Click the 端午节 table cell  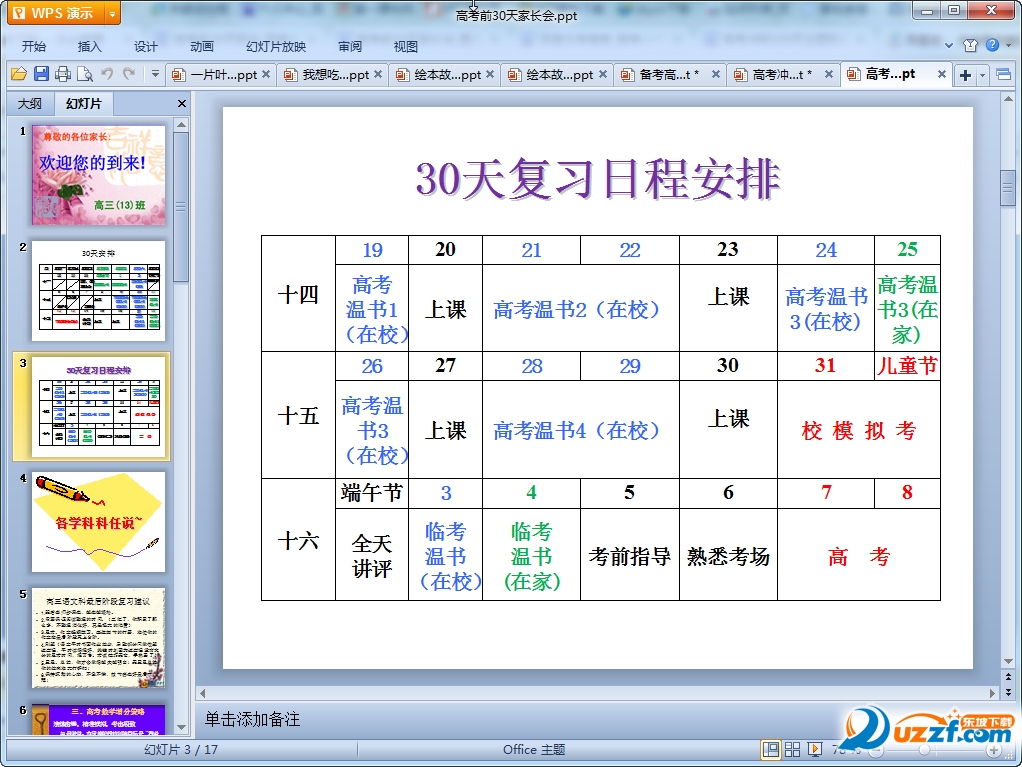[372, 493]
